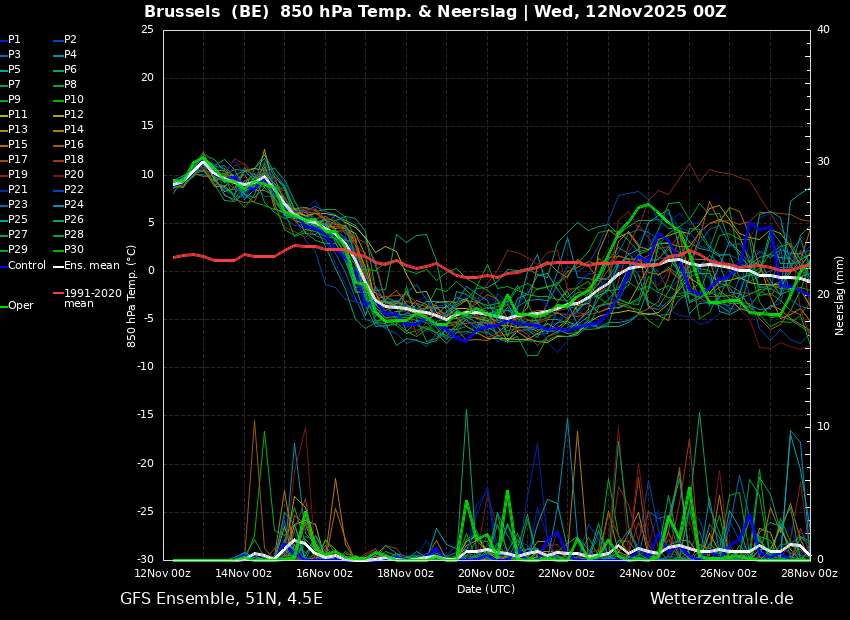The image size is (850, 620).
Task: Click the P21 legend entry
Action: pos(17,190)
